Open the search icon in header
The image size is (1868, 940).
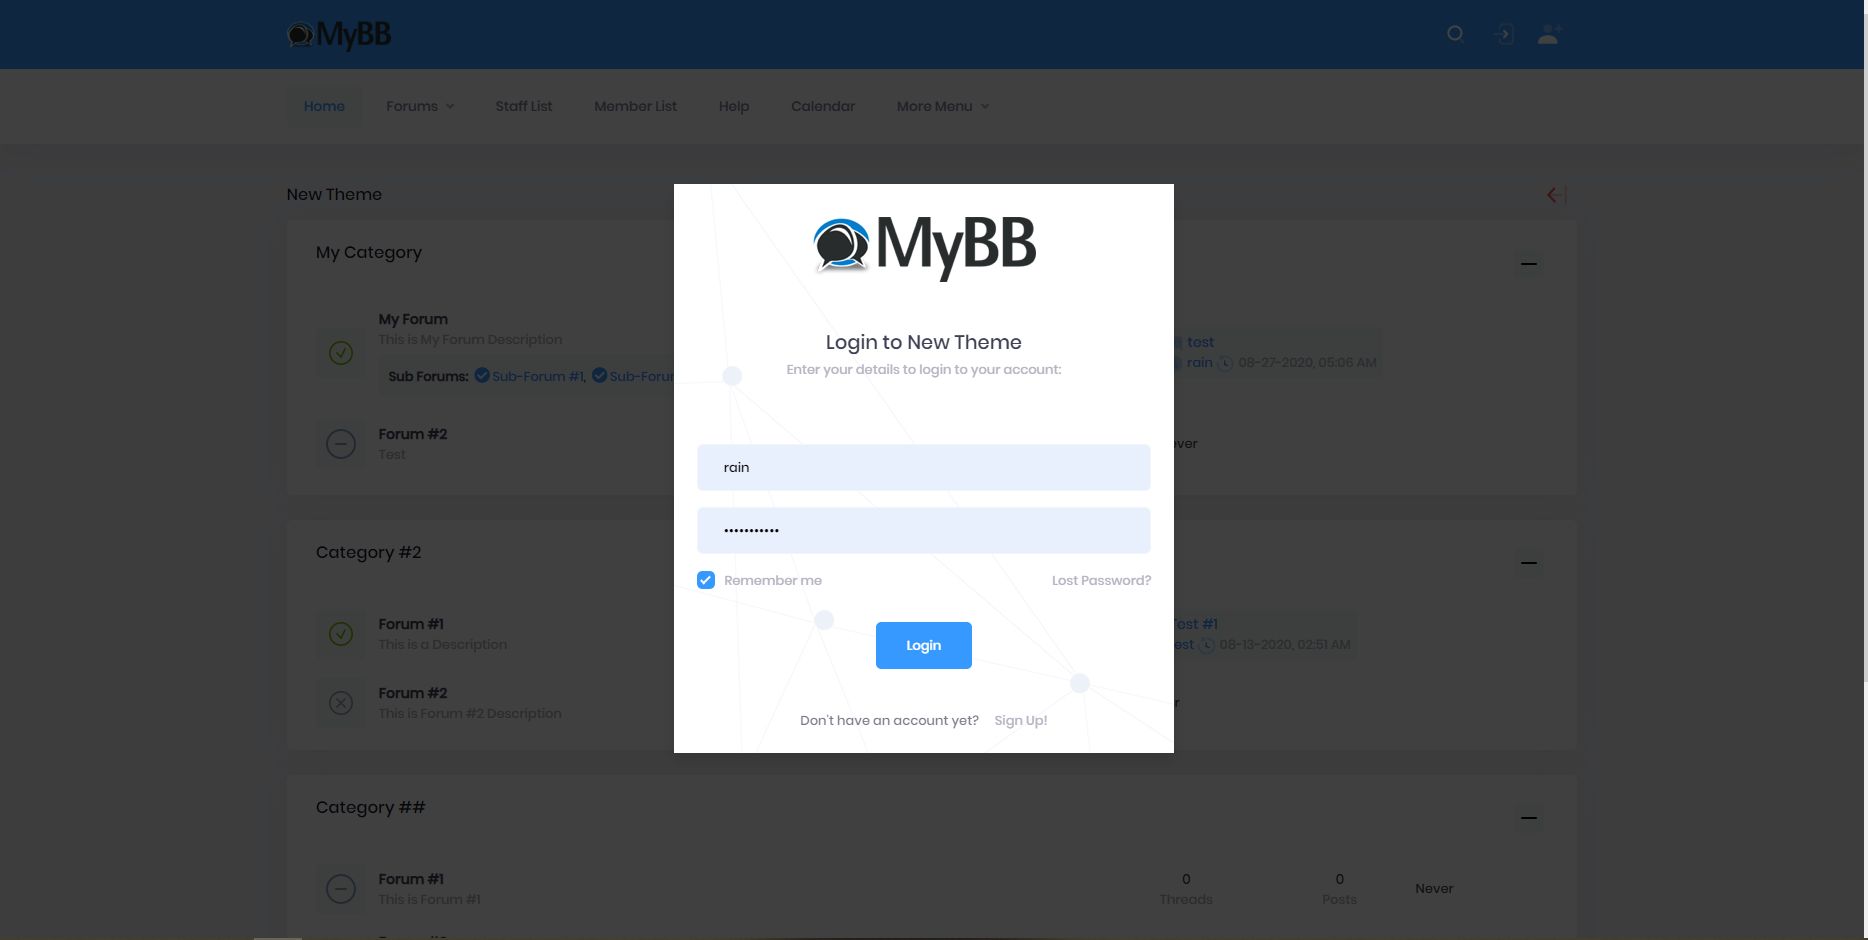coord(1455,34)
